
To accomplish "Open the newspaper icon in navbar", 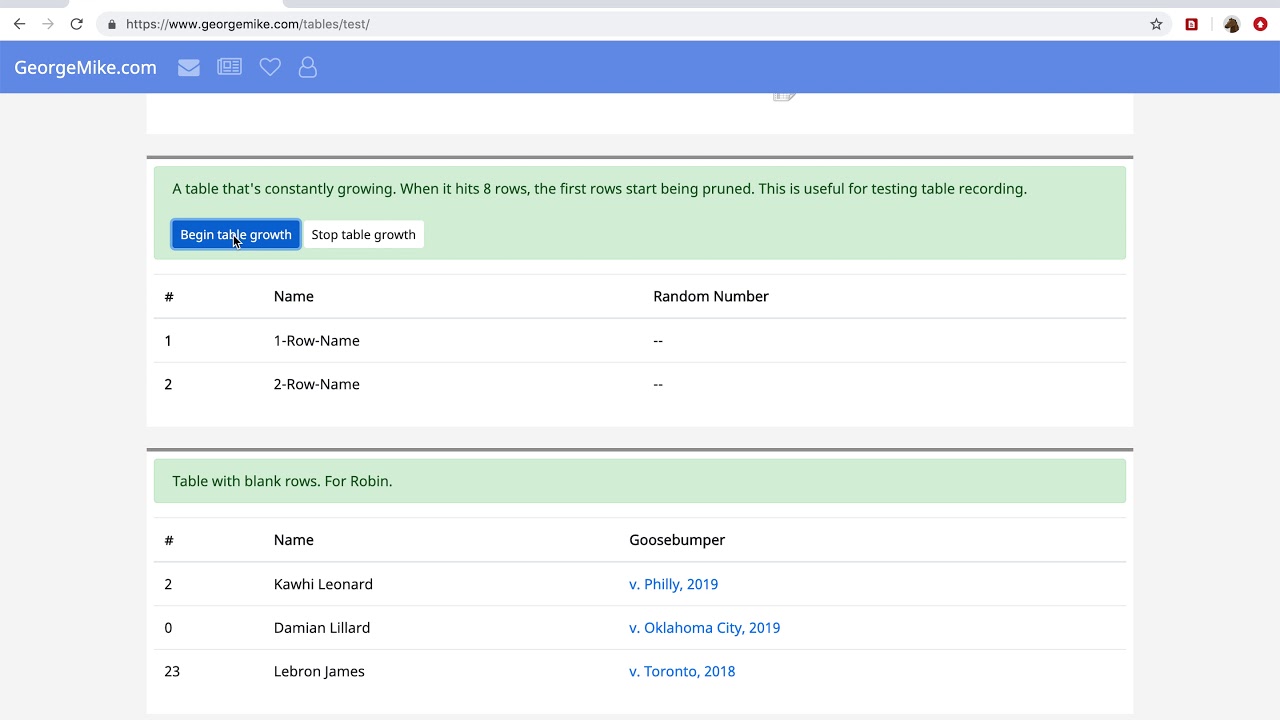I will 230,67.
